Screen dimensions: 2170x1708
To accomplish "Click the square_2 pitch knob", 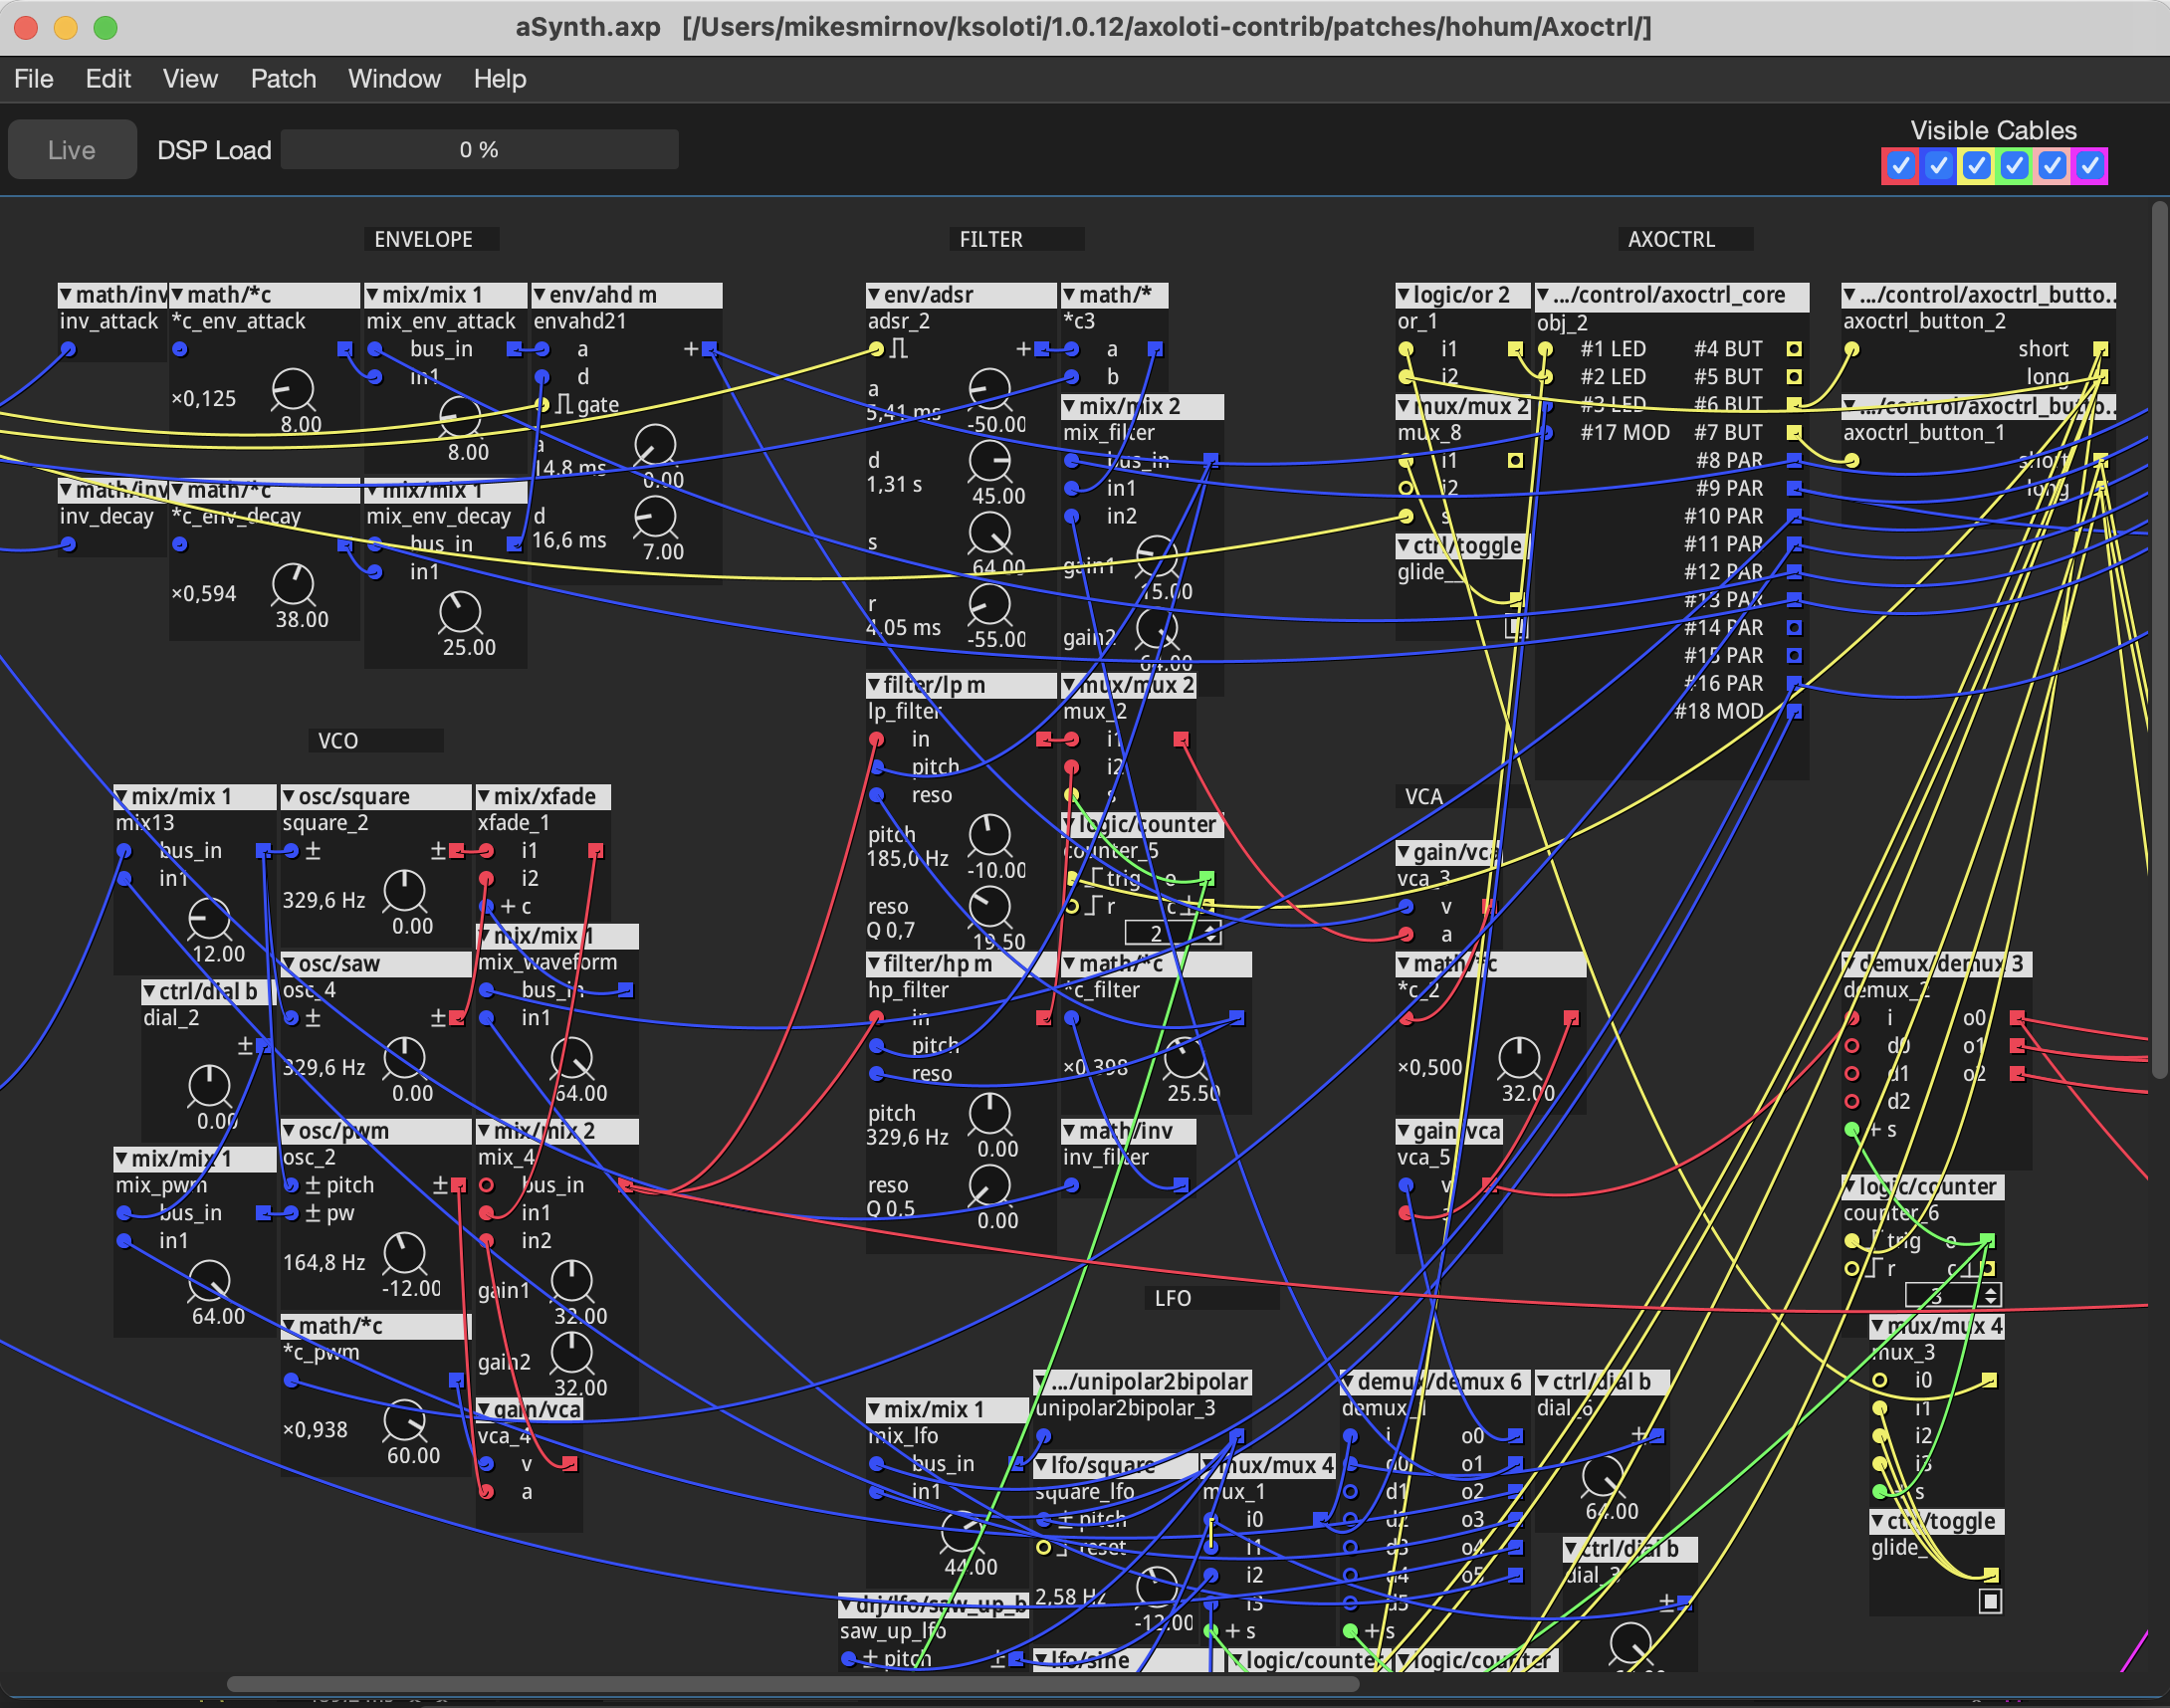I will pyautogui.click(x=405, y=889).
